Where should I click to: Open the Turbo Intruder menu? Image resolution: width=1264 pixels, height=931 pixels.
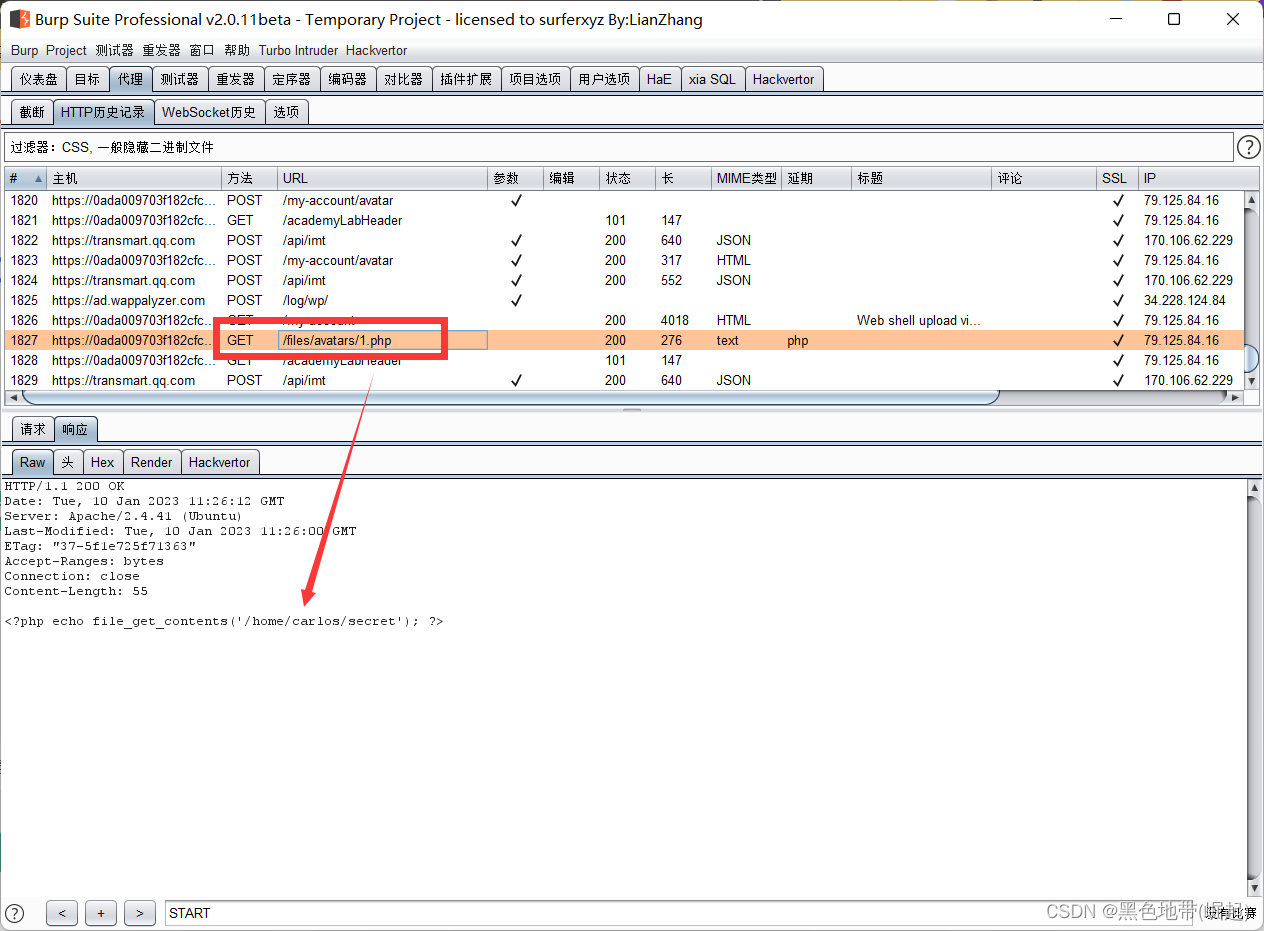[x=299, y=50]
